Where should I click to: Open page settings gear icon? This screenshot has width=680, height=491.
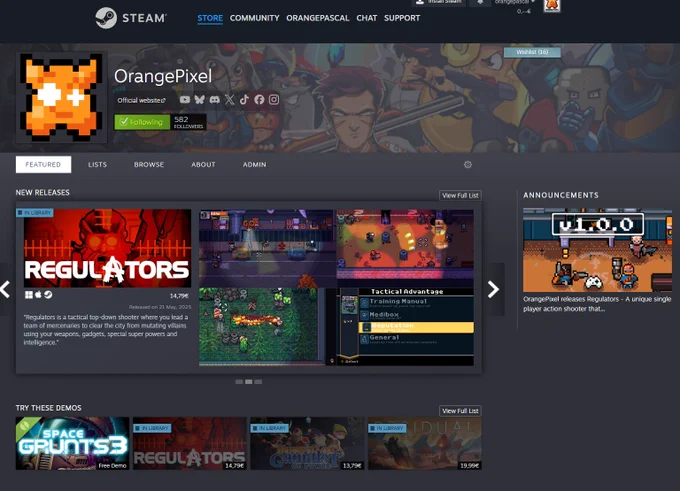click(468, 165)
